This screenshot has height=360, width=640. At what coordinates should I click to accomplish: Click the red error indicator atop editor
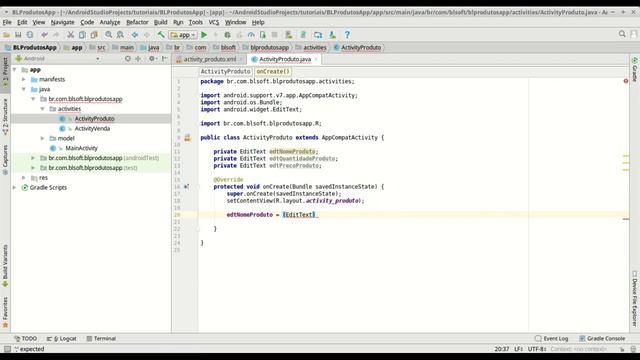coord(626,81)
